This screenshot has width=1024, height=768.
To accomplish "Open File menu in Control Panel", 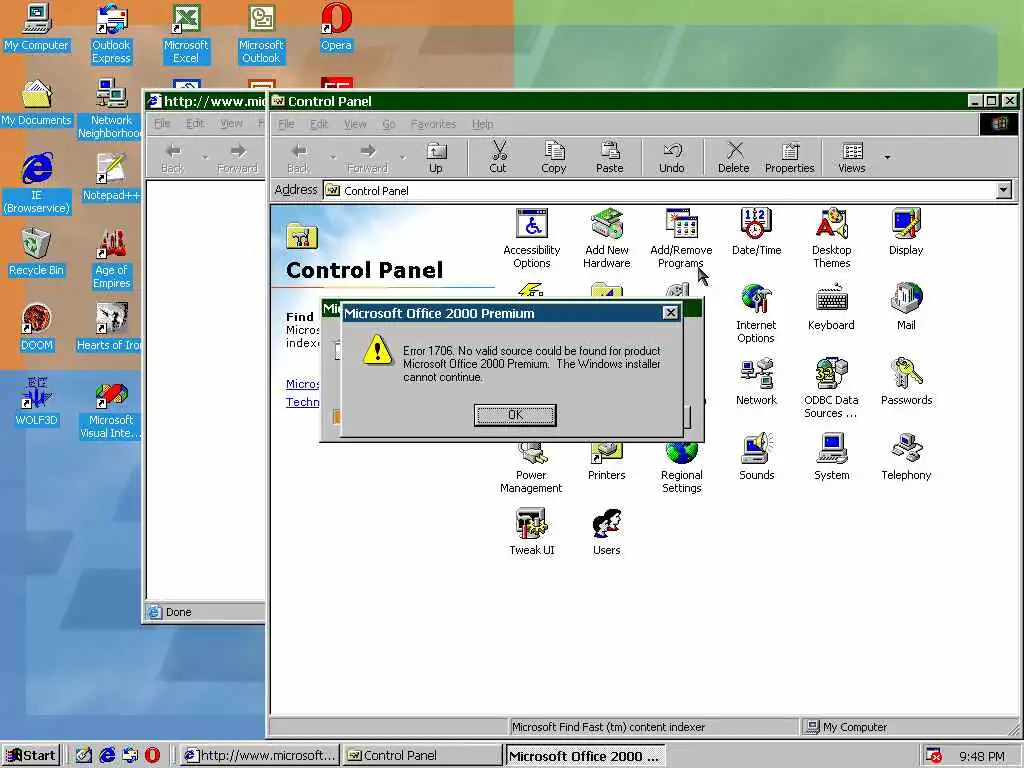I will coord(286,124).
